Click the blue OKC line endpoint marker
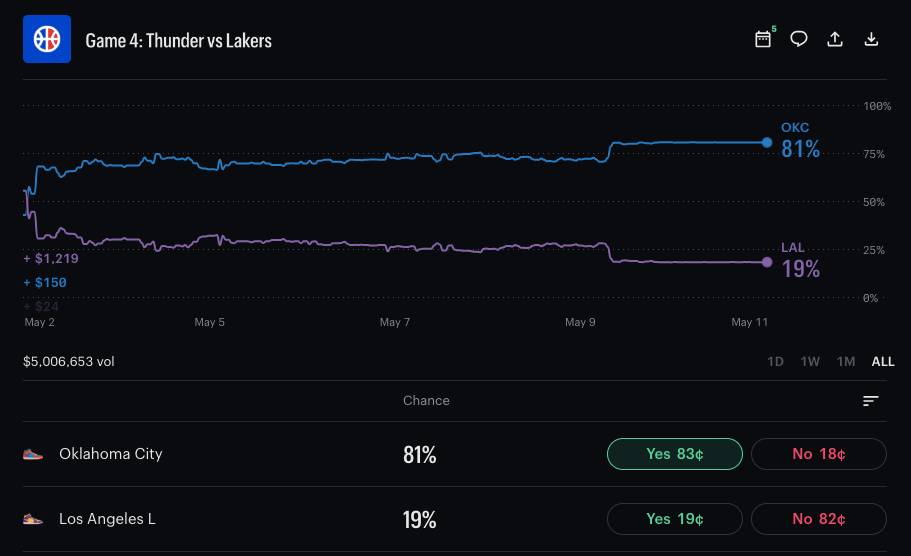The width and height of the screenshot is (911, 556). click(x=767, y=142)
